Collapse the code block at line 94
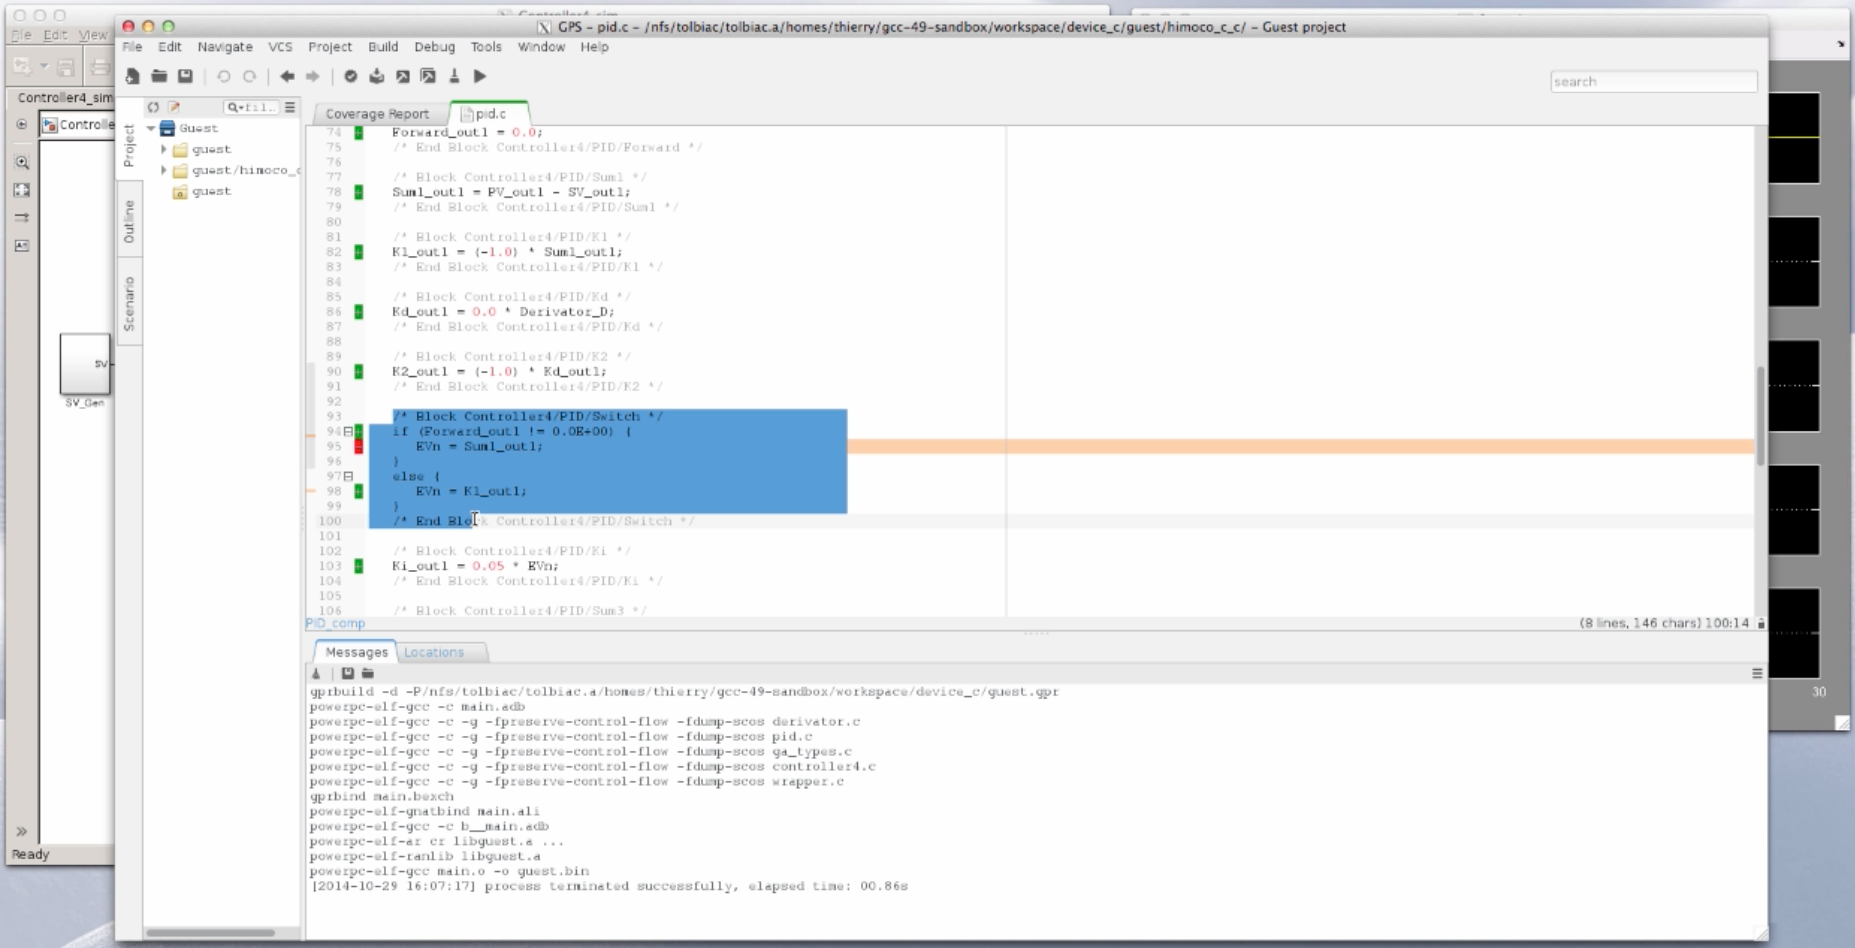 pos(348,432)
